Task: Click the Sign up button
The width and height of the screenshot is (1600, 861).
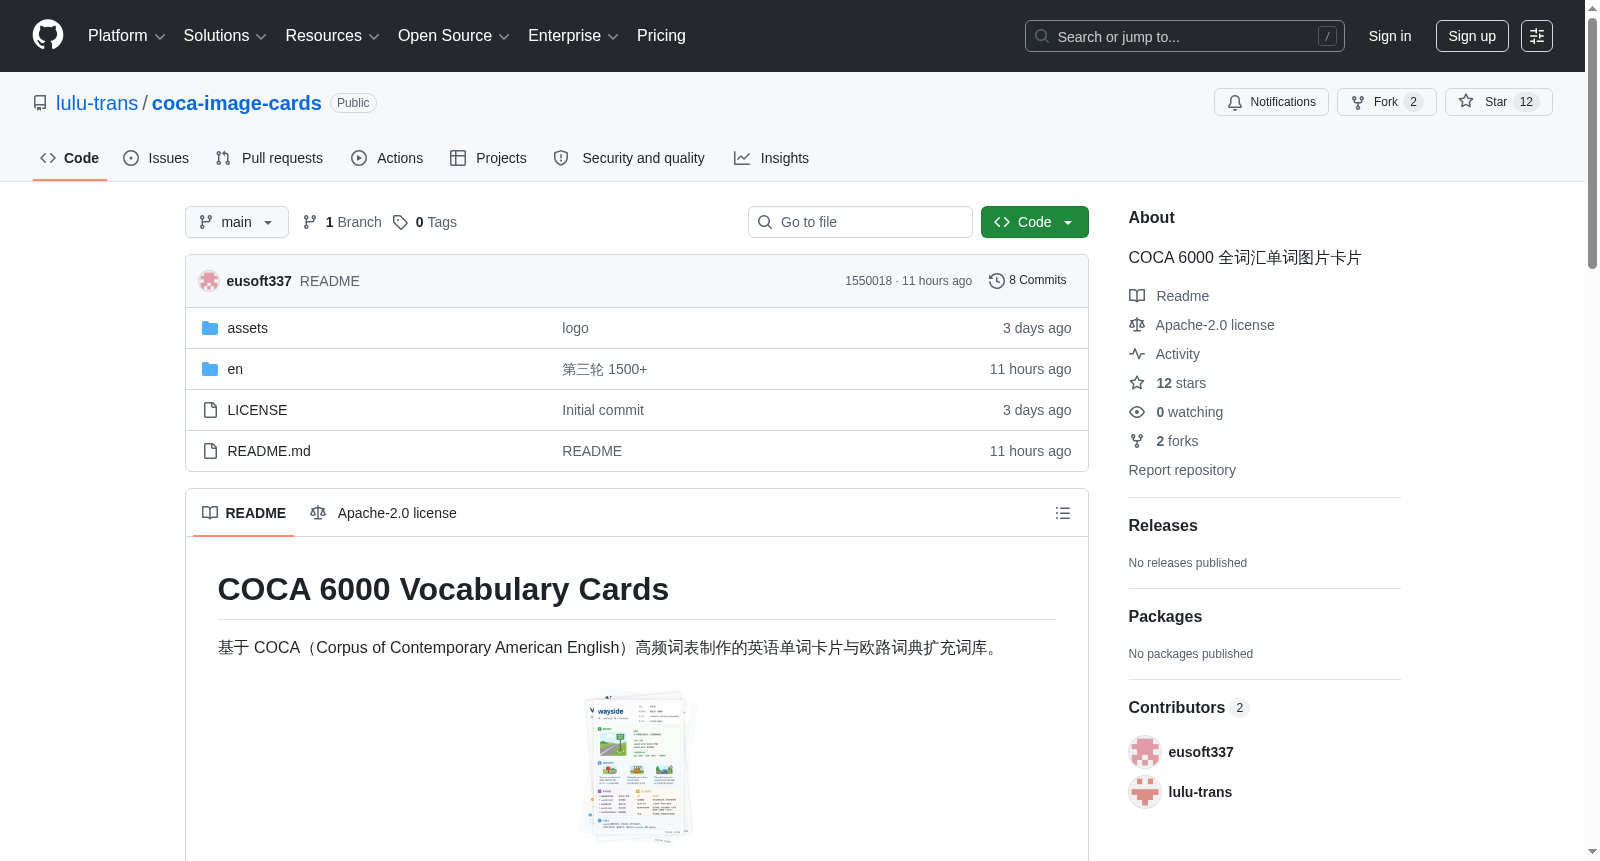Action: 1472,36
